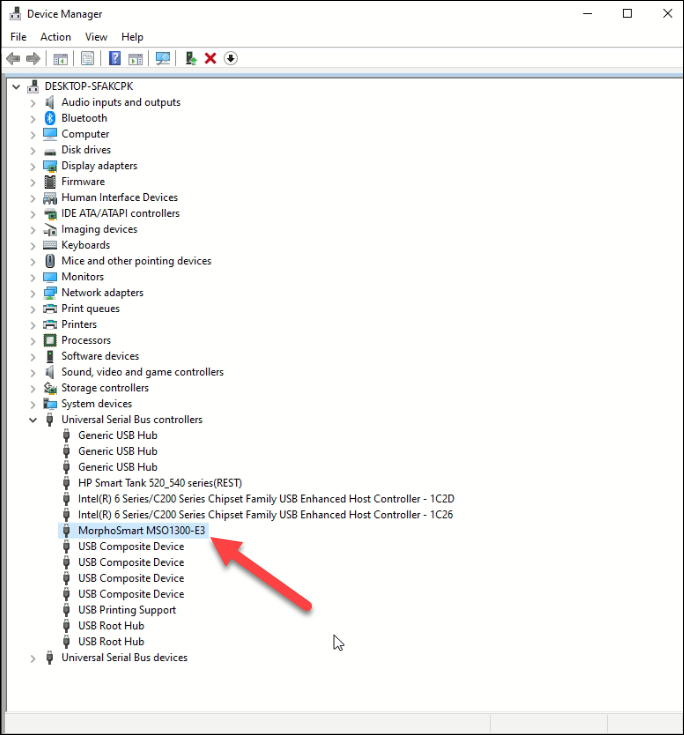Select the Bluetooth label
Screen dimensions: 684x735
(x=84, y=118)
